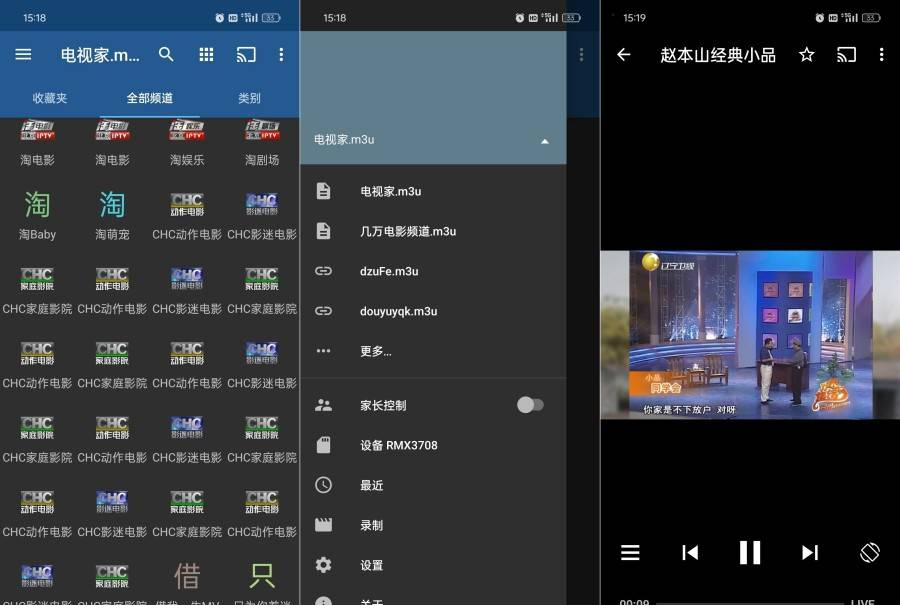
Task: Switch to 类别 tab
Action: [249, 98]
